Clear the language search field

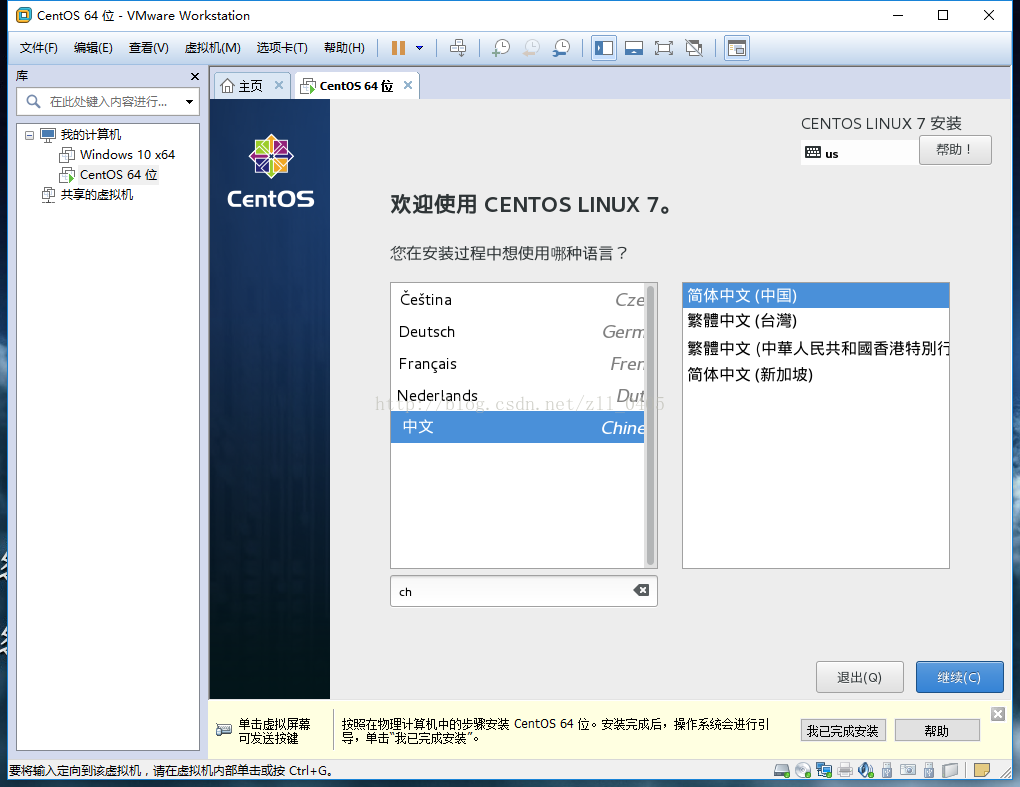(x=641, y=590)
